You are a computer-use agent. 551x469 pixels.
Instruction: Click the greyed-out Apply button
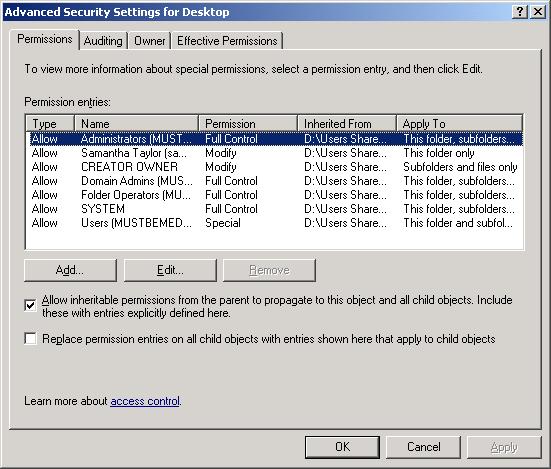click(x=504, y=447)
